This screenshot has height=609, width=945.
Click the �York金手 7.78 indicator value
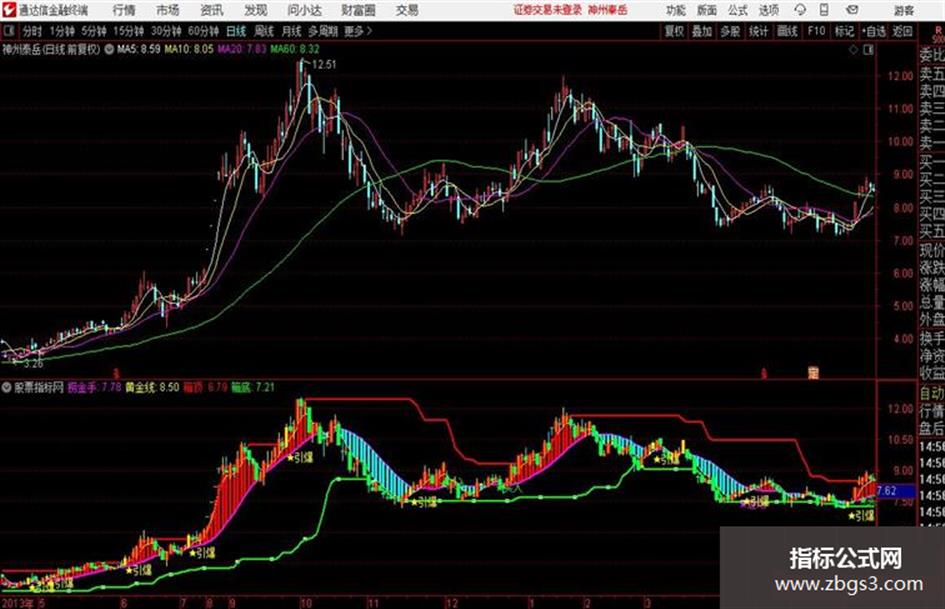click(95, 387)
